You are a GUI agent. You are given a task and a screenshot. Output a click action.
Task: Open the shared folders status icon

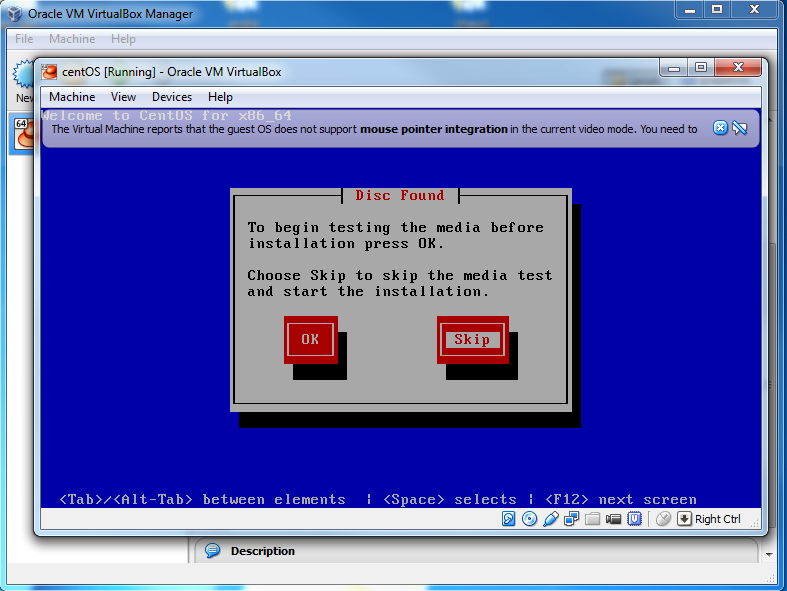coord(592,519)
